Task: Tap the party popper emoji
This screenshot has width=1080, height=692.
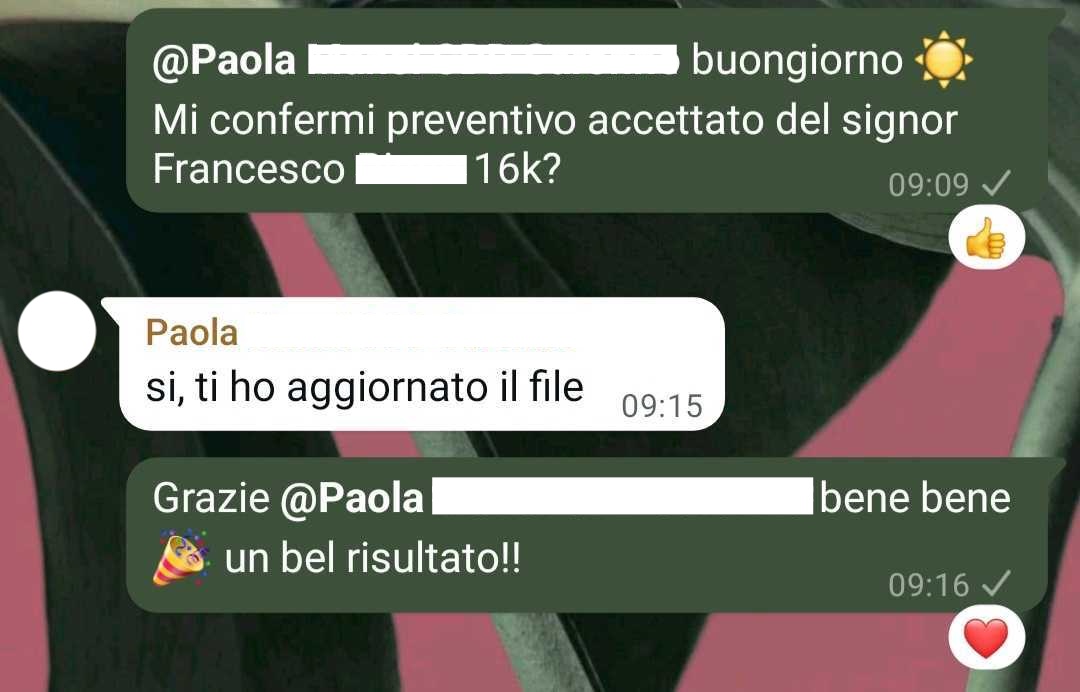Action: (x=180, y=558)
